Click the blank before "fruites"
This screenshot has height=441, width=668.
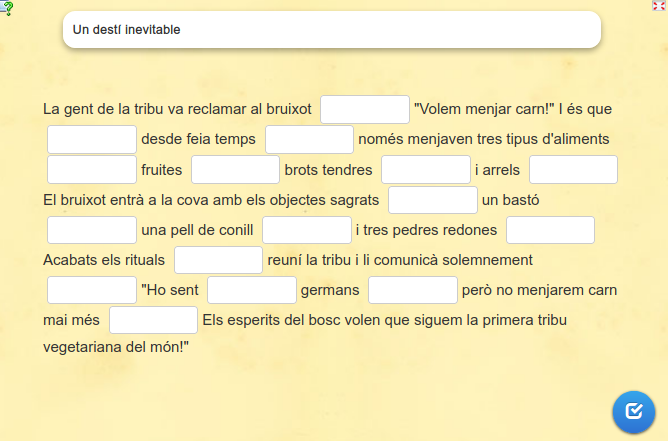(92, 170)
